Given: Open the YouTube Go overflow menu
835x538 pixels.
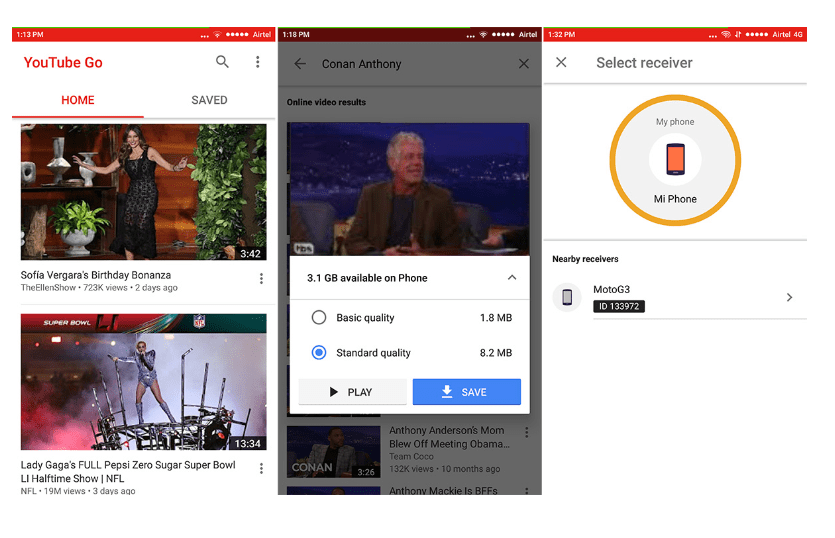Looking at the screenshot, I should tap(258, 62).
